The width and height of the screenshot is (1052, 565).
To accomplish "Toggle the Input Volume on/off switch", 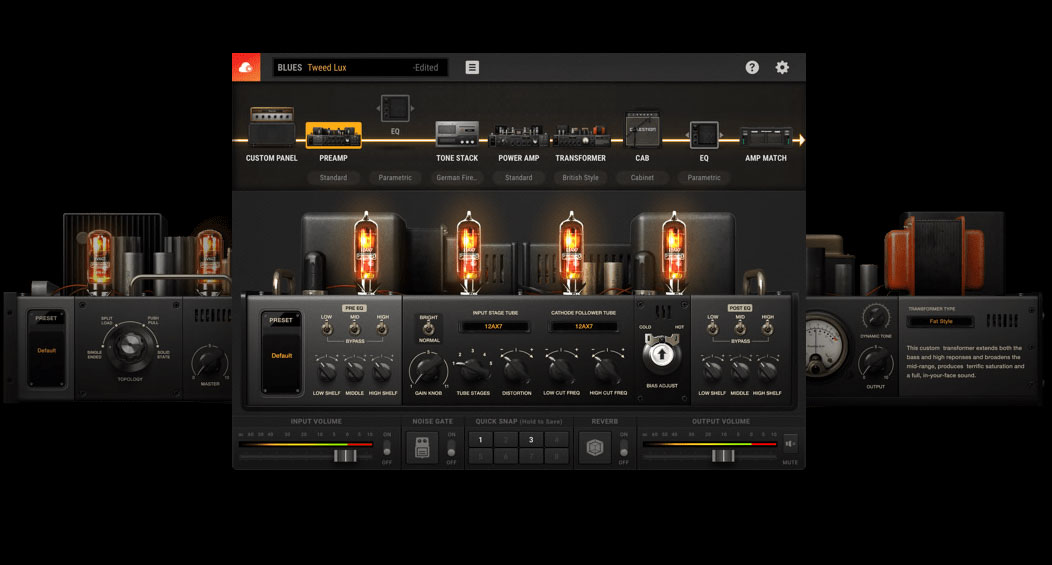I will click(x=387, y=448).
